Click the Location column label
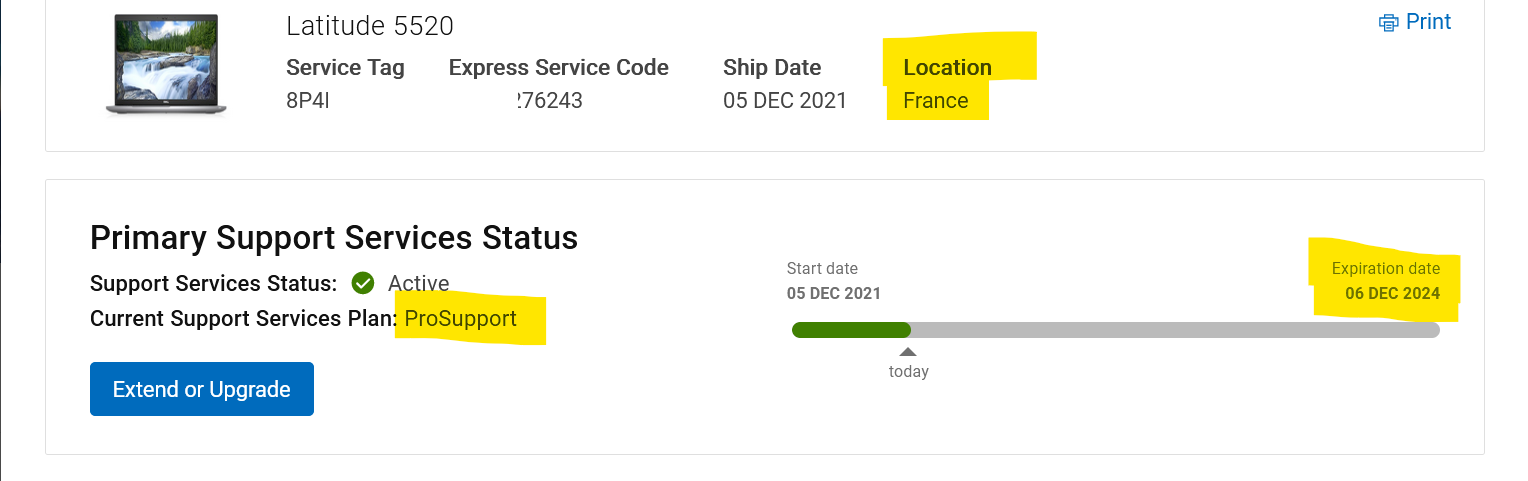The image size is (1528, 481). (947, 68)
